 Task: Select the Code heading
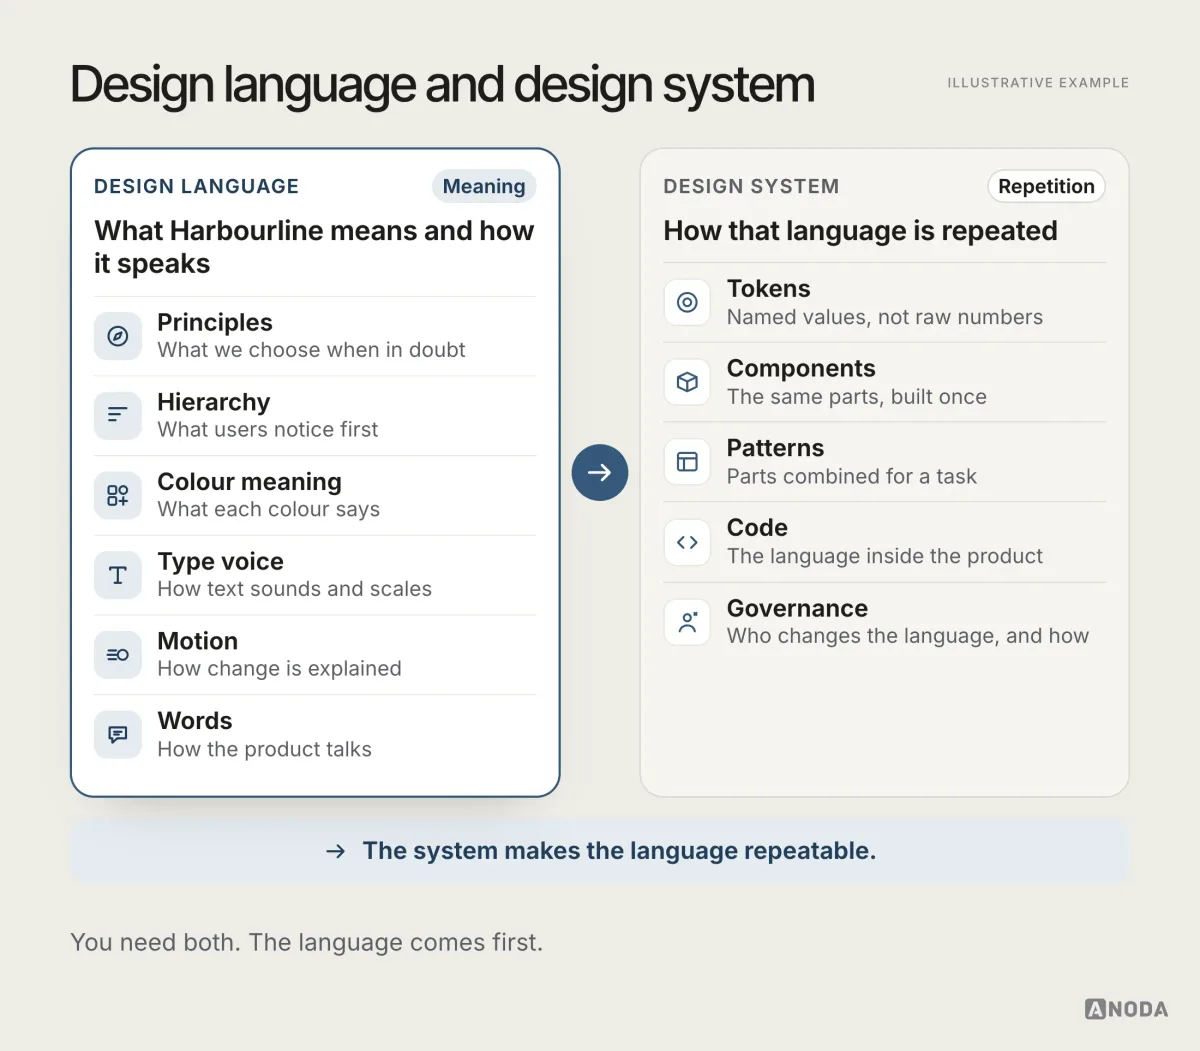tap(757, 528)
